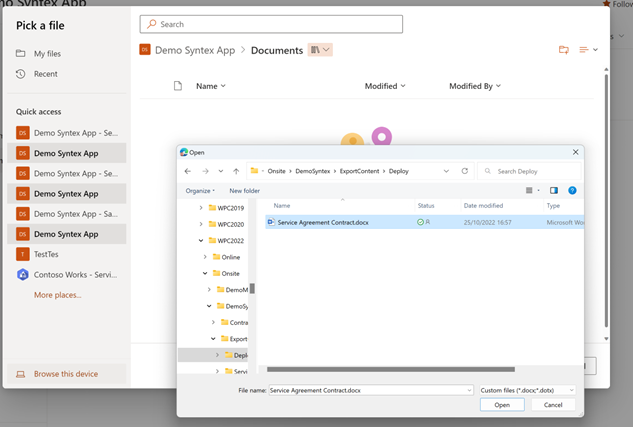Click the refresh icon in Open dialog
Image resolution: width=633 pixels, height=427 pixels.
coord(465,171)
